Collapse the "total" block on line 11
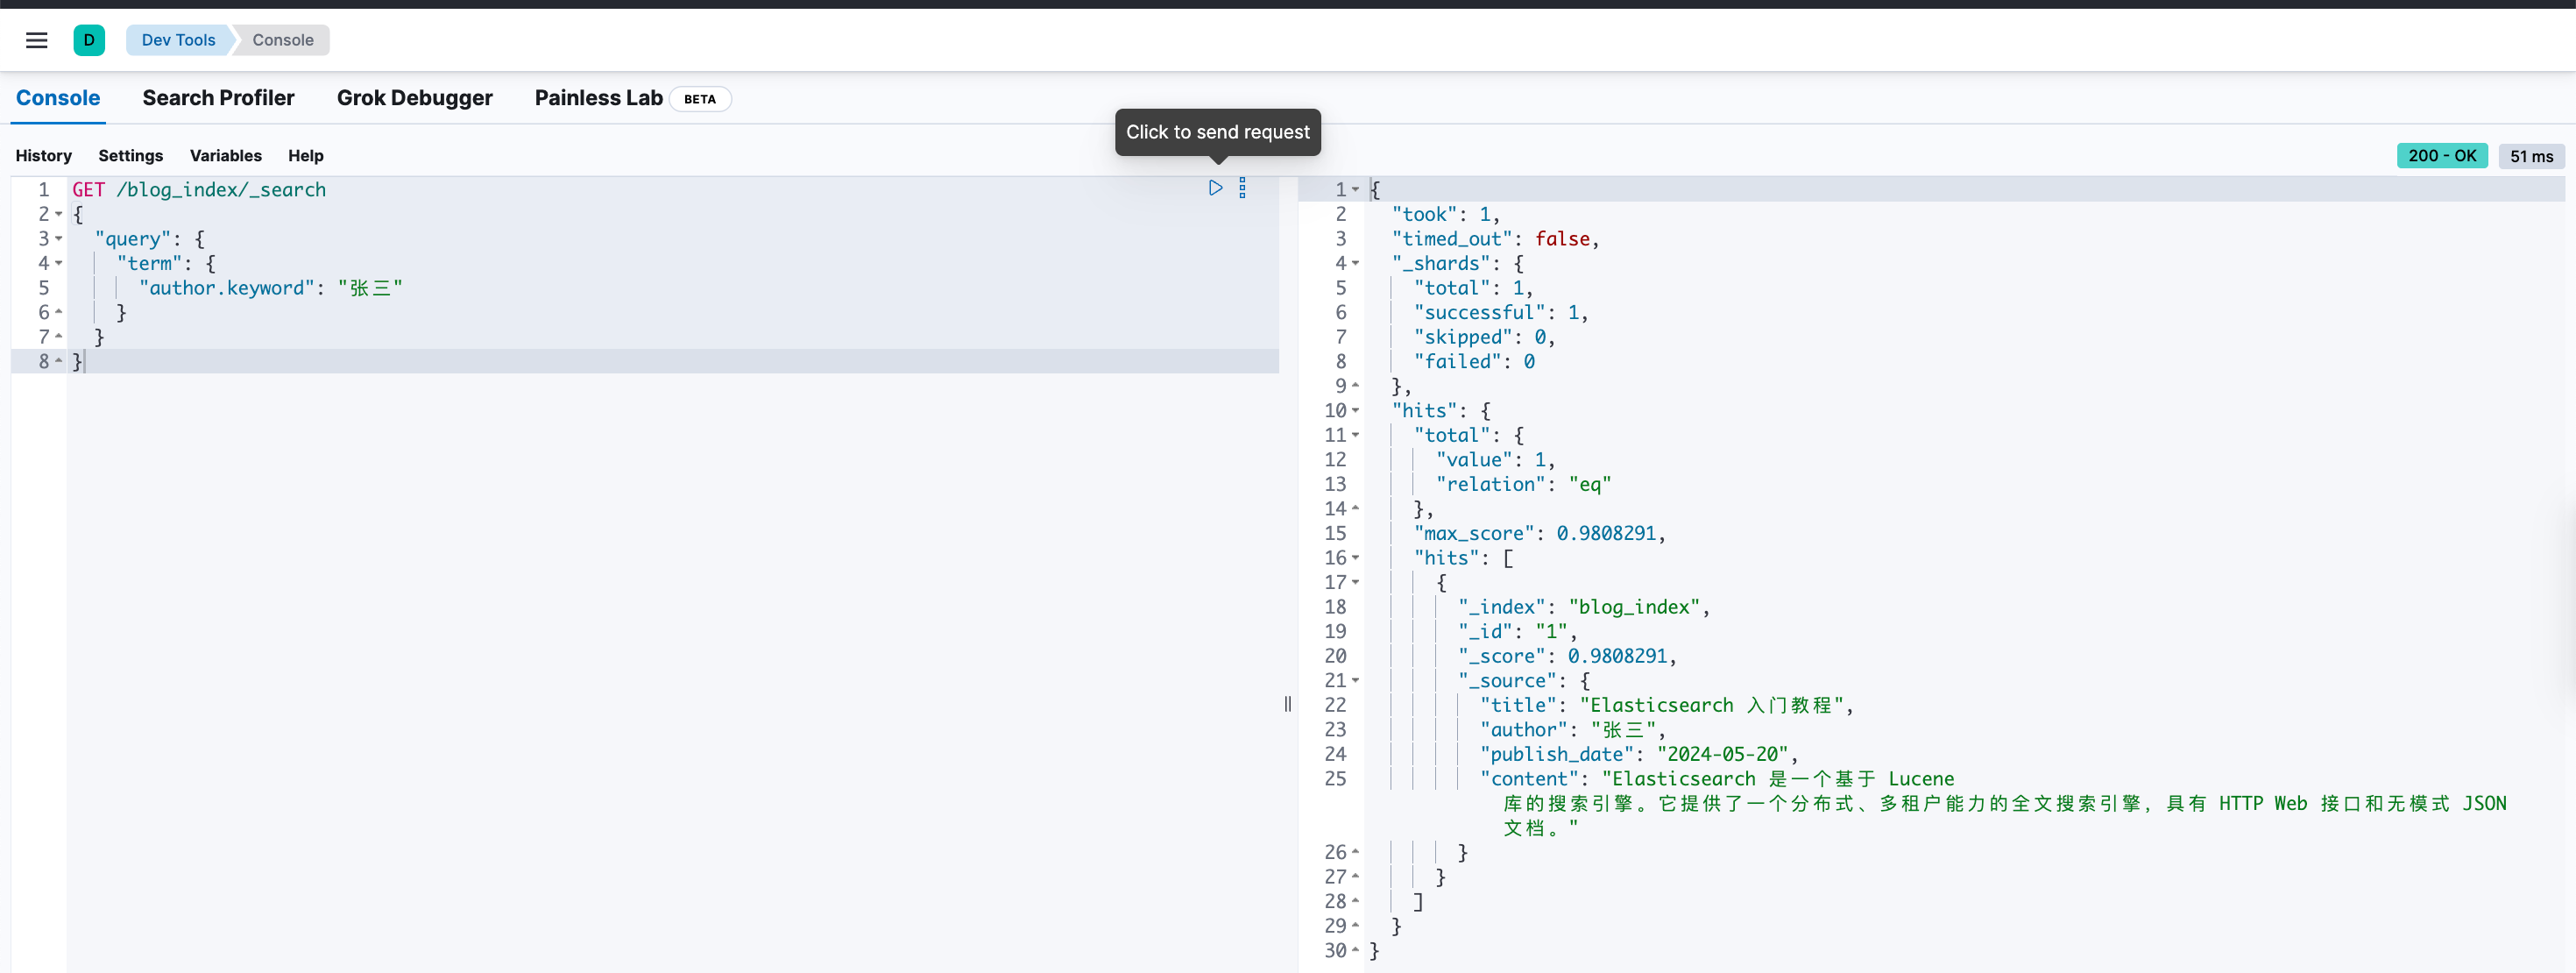Screen dimensions: 2576x973 pyautogui.click(x=1355, y=435)
